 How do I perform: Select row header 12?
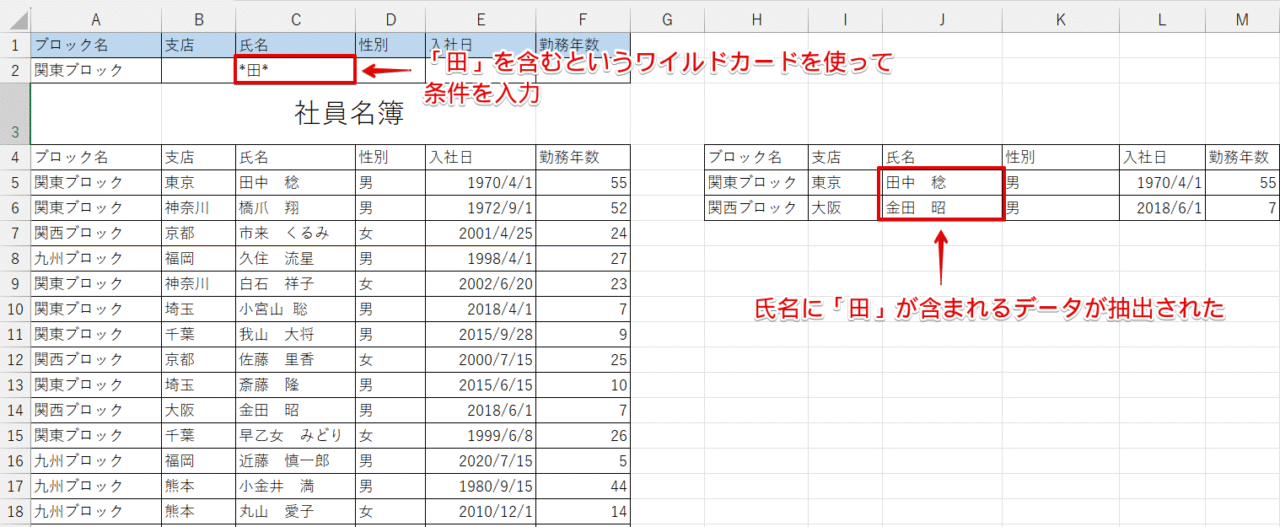click(15, 359)
